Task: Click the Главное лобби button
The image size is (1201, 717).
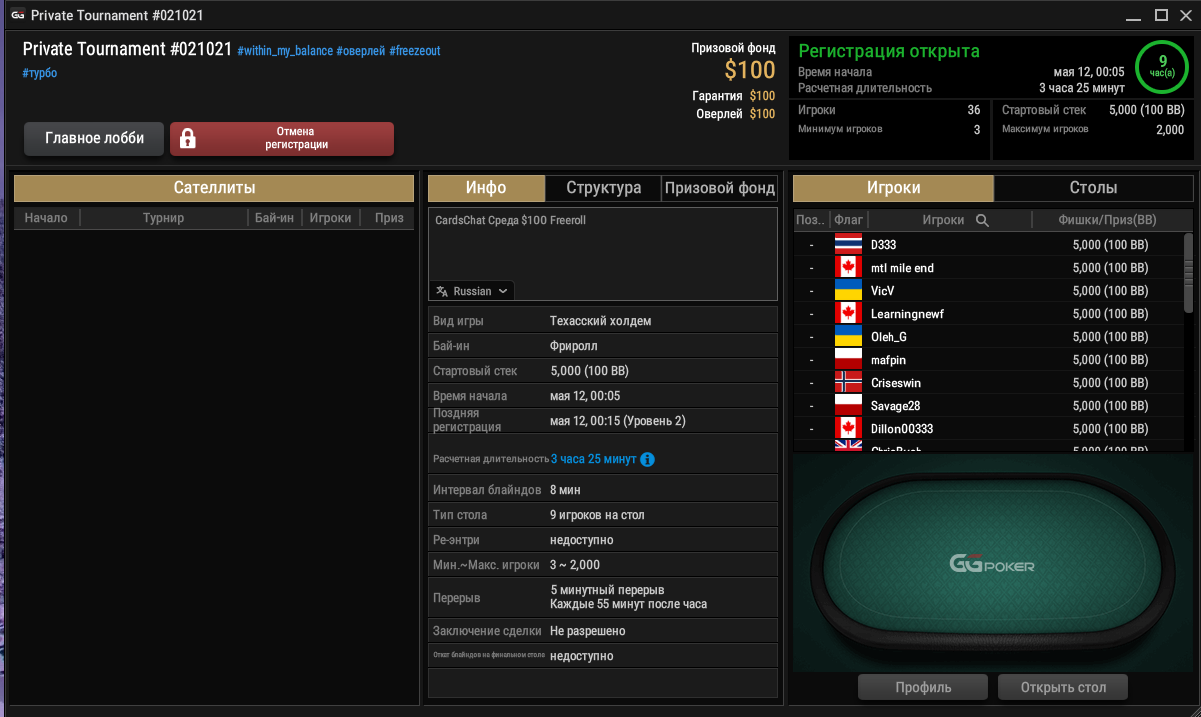Action: coord(94,139)
